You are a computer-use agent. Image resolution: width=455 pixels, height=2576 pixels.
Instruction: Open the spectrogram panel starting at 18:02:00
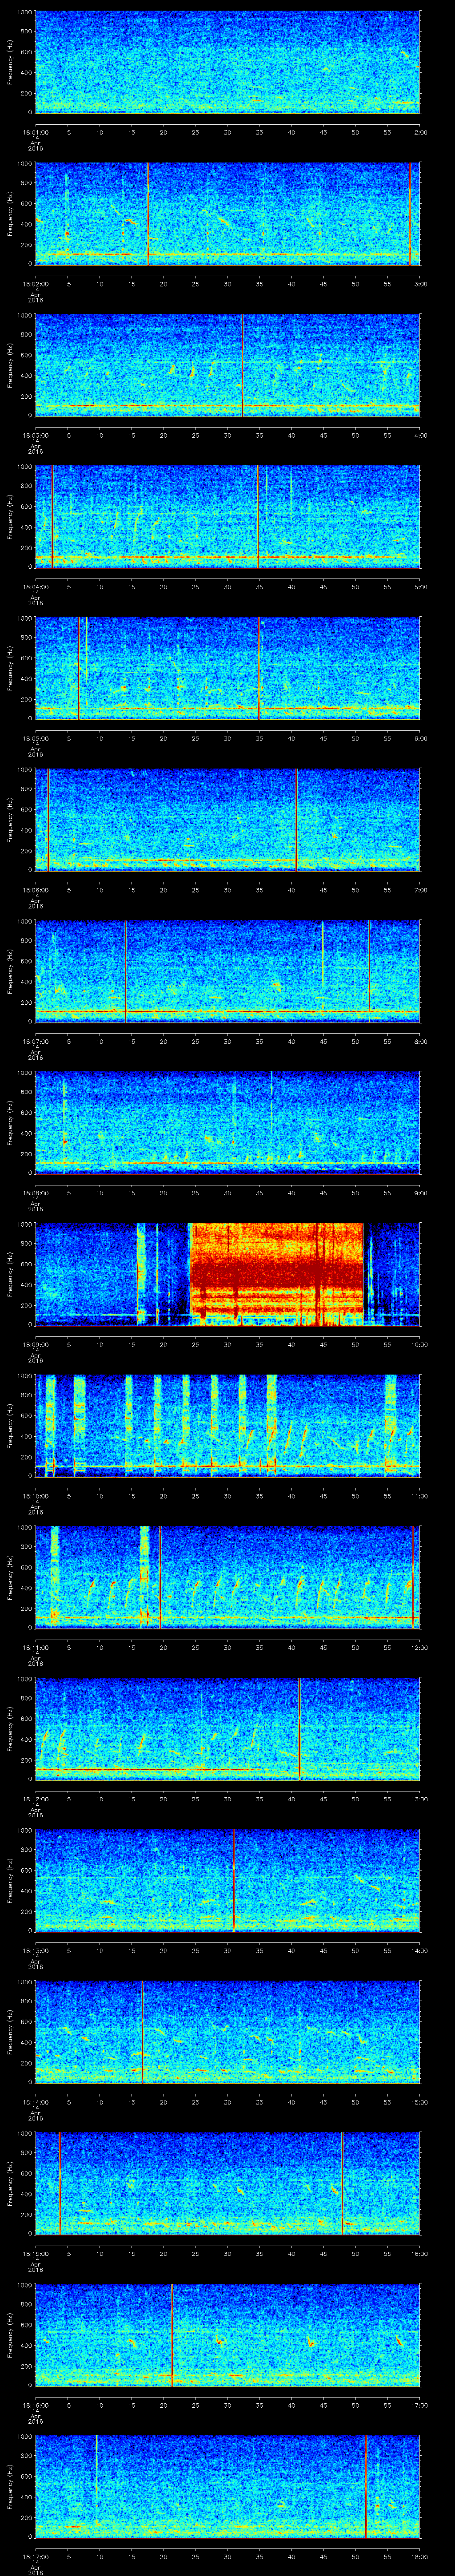tap(228, 214)
